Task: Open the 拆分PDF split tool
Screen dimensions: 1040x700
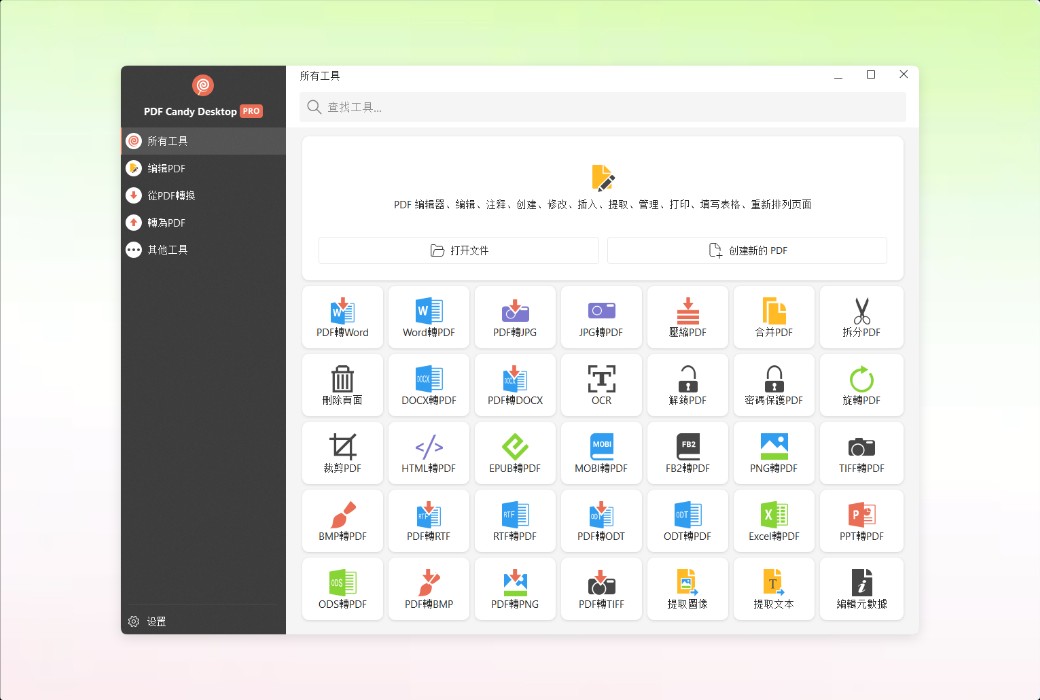Action: pyautogui.click(x=861, y=317)
